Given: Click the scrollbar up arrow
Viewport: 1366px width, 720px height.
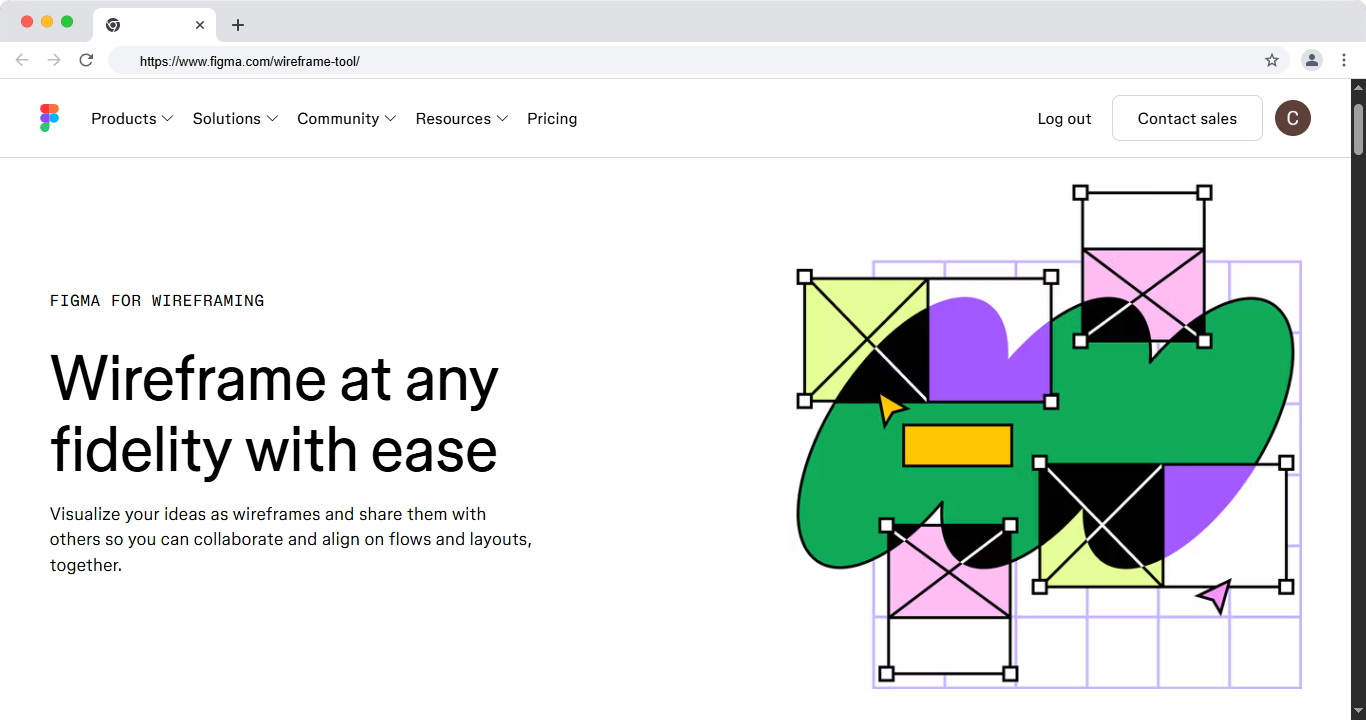Looking at the screenshot, I should [1358, 87].
